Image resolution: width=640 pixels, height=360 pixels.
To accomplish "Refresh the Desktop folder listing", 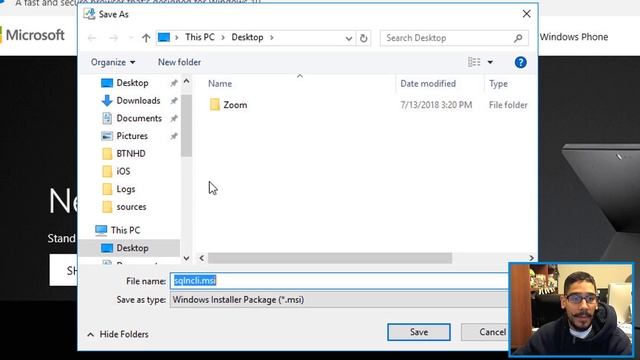I will coord(363,38).
